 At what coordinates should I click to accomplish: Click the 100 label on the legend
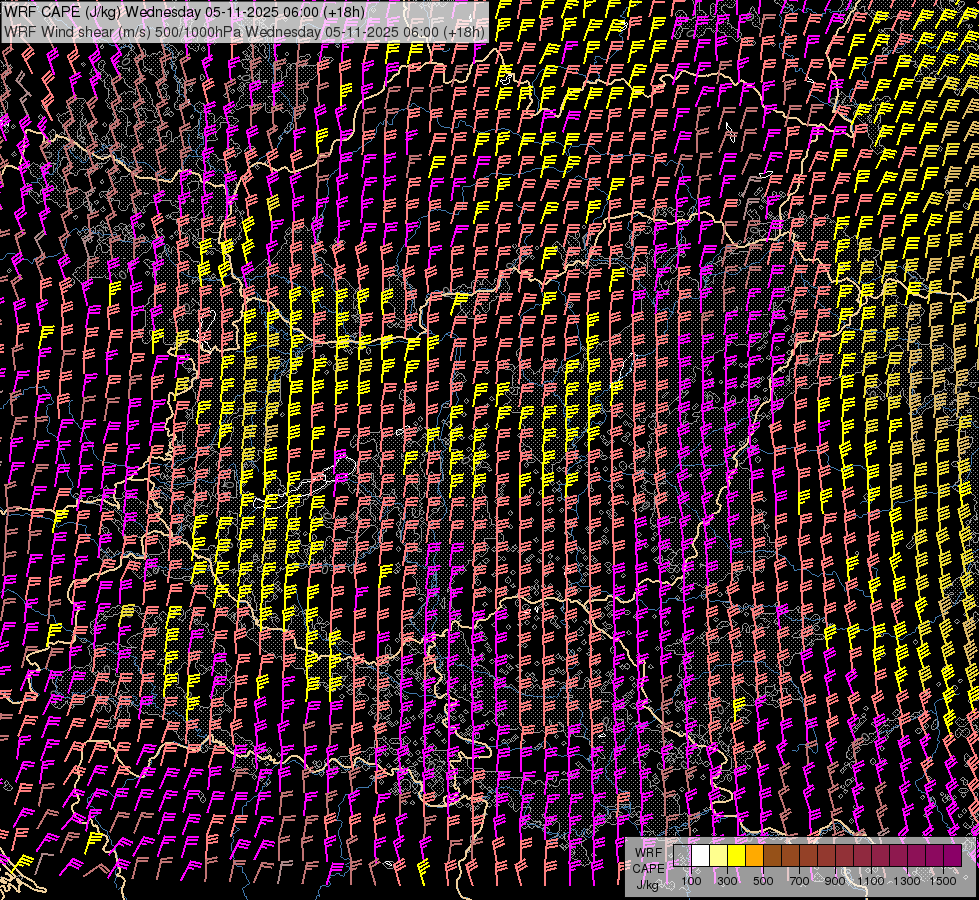point(691,881)
